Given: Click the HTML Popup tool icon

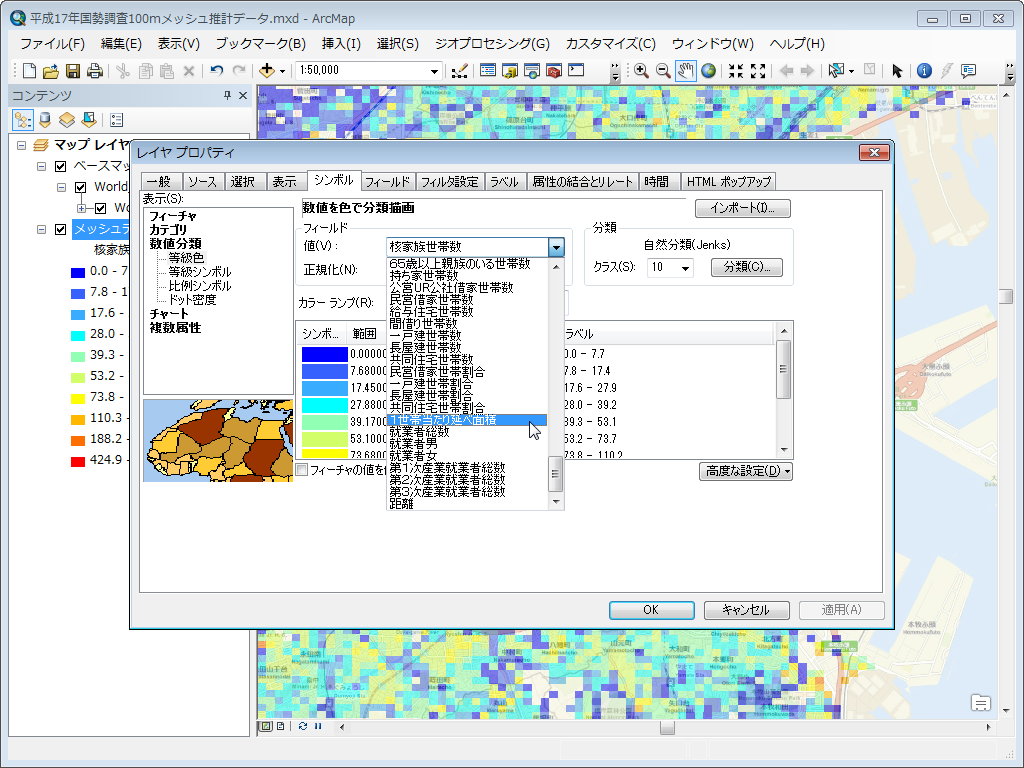Looking at the screenshot, I should [x=968, y=71].
